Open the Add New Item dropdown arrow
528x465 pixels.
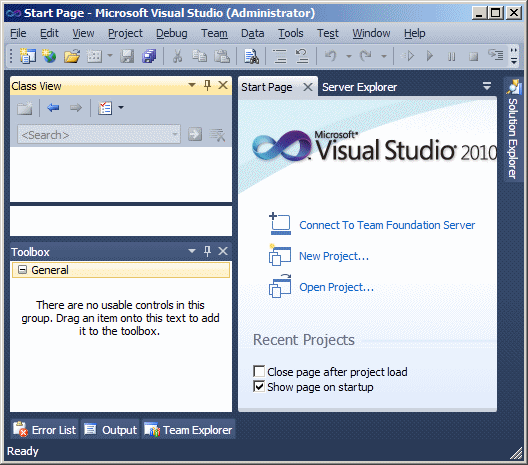click(110, 56)
